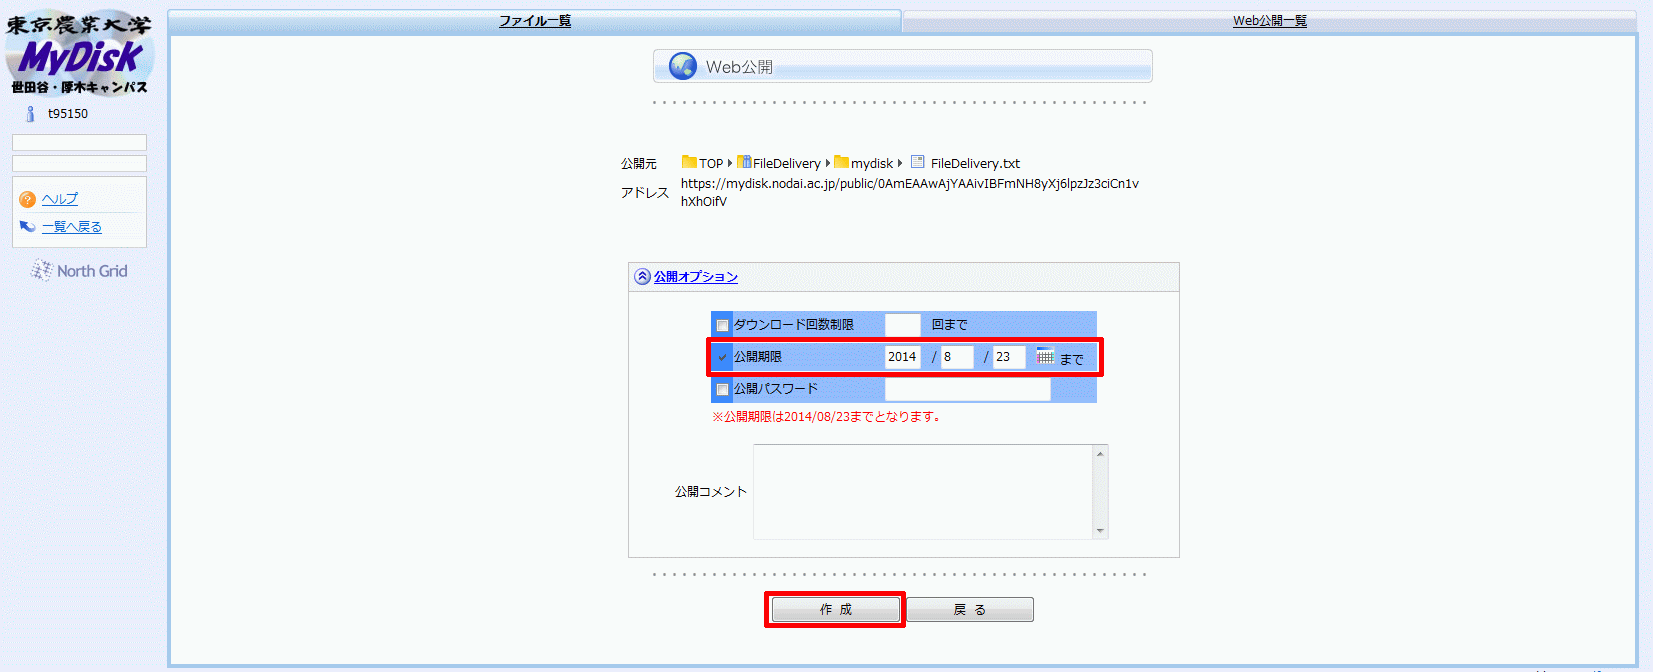Enable the ダウンロード回数制限 checkbox
Screen dimensions: 1653x672
click(x=722, y=325)
